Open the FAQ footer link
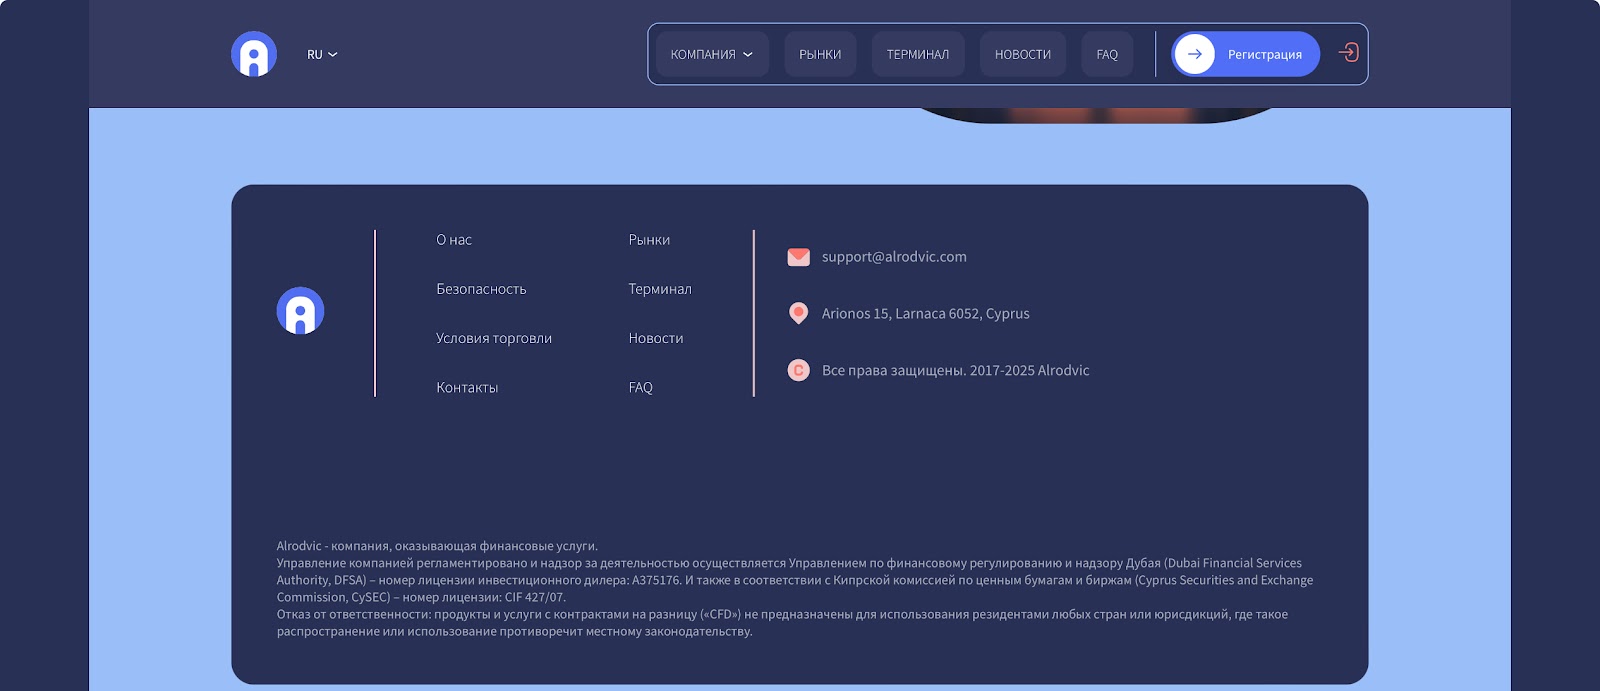Viewport: 1600px width, 691px height. pyautogui.click(x=641, y=388)
